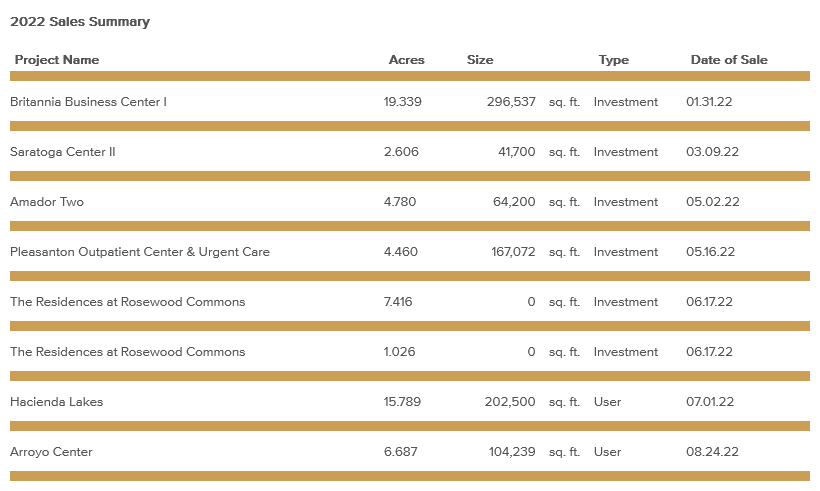Select Britannia Business Center I project name
The width and height of the screenshot is (820, 491).
[x=88, y=102]
